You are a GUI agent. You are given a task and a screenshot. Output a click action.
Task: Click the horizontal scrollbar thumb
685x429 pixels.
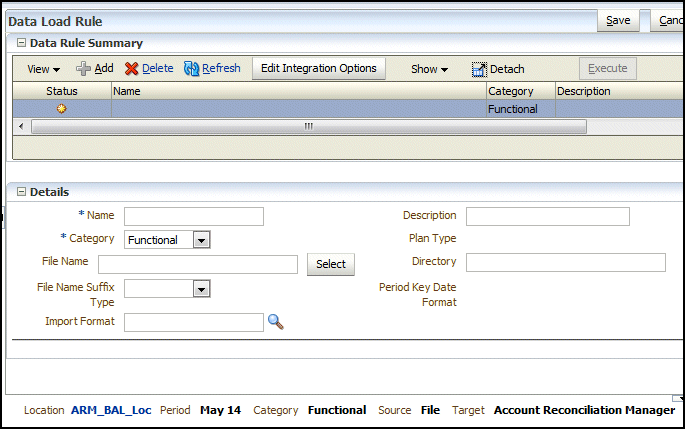click(x=309, y=127)
